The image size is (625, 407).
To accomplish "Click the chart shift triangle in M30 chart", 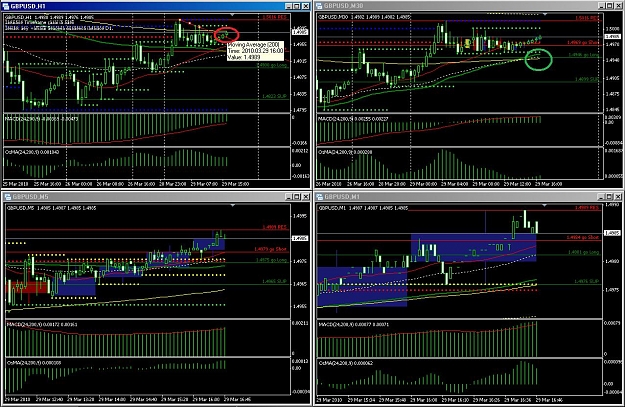I will click(545, 14).
